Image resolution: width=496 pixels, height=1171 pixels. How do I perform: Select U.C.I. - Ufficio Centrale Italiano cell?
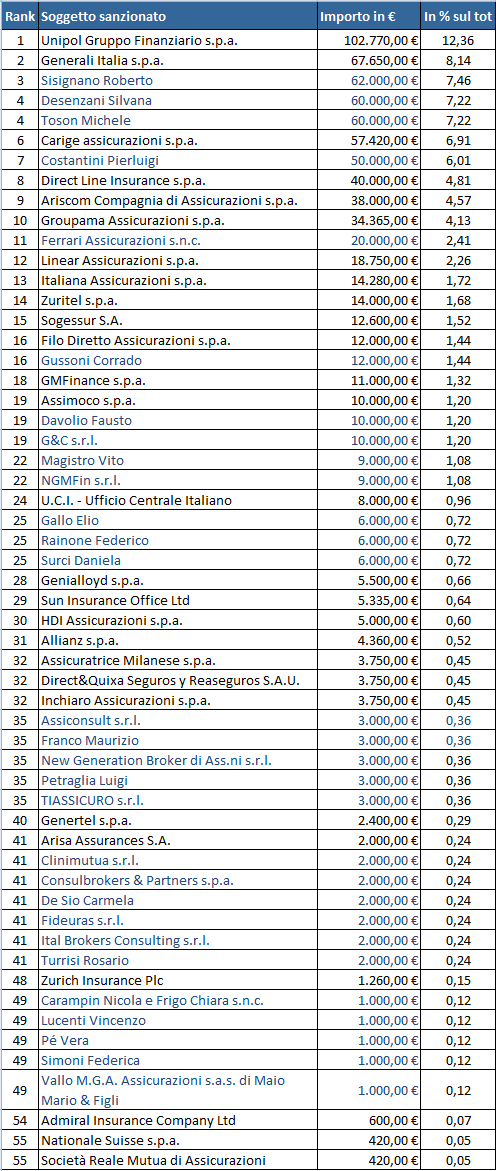179,500
